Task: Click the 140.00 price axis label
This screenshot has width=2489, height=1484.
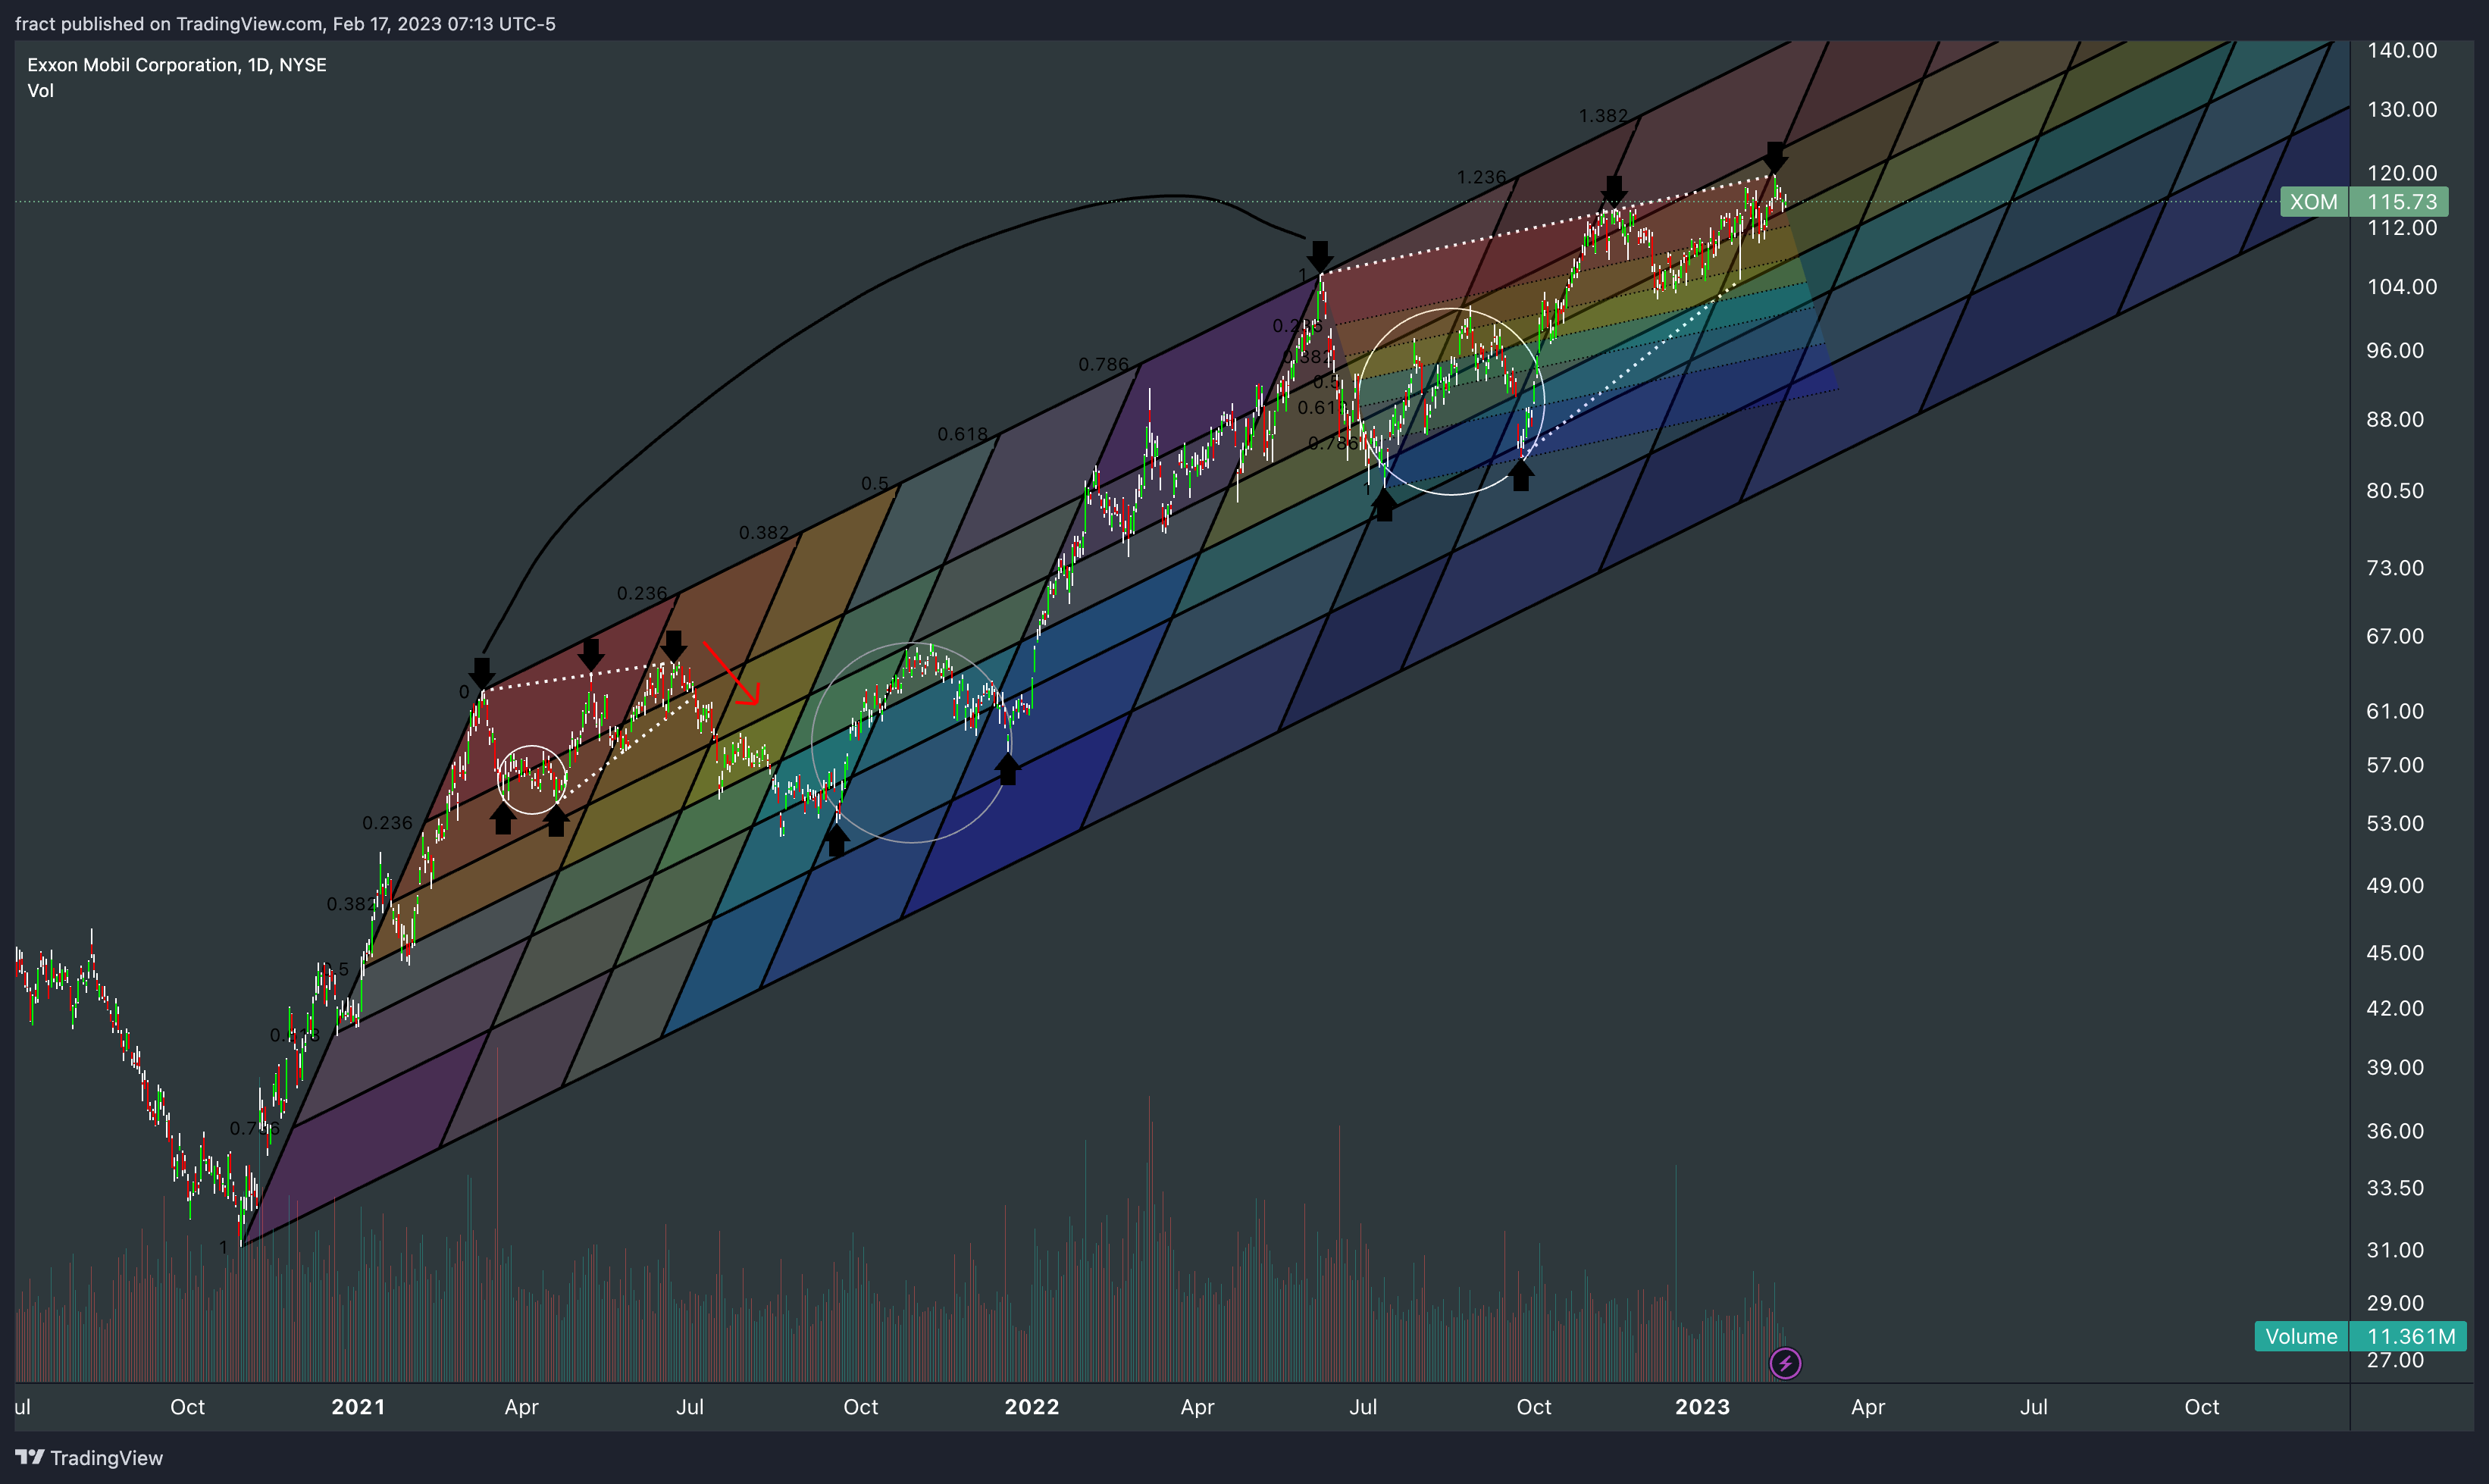Action: click(2402, 50)
